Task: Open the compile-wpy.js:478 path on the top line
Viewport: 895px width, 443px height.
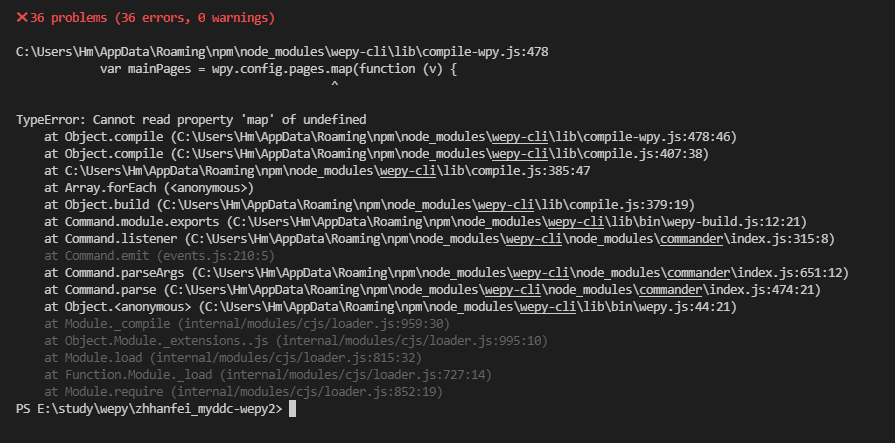Action: [x=282, y=52]
